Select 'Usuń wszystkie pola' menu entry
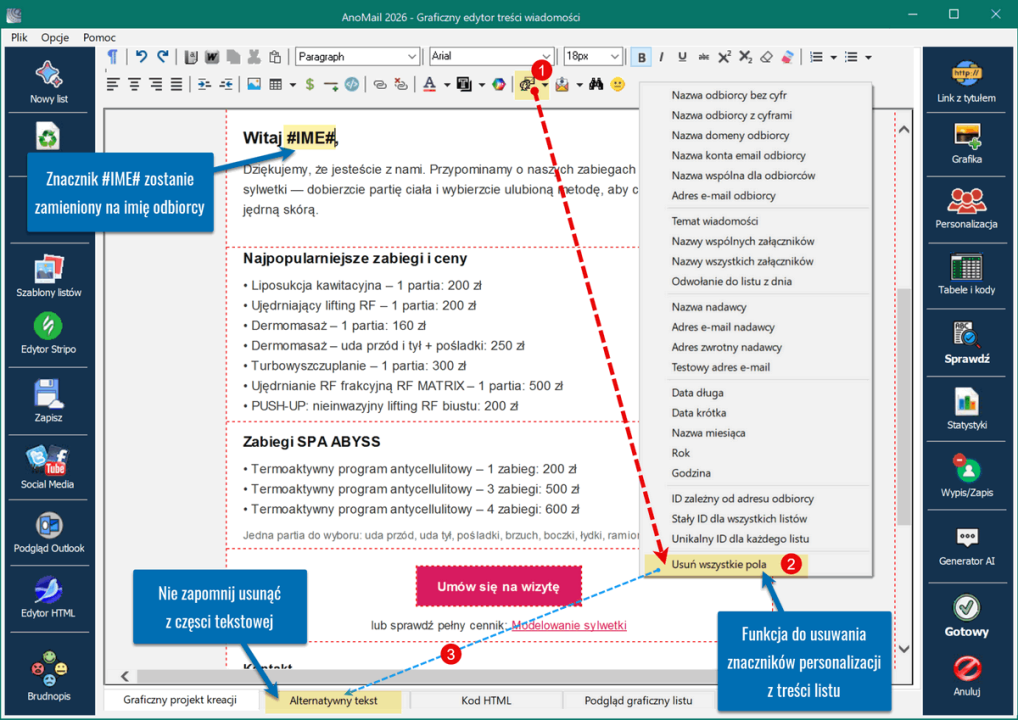This screenshot has width=1018, height=720. (x=719, y=564)
